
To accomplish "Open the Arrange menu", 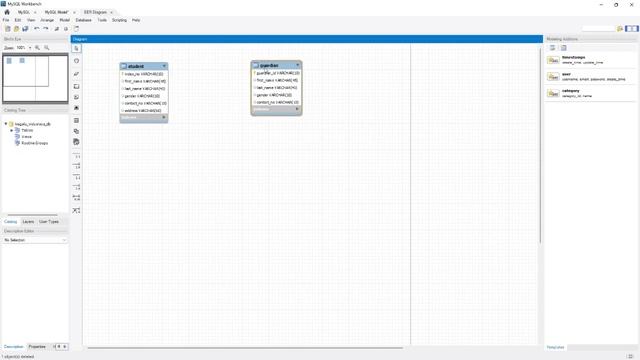I will click(x=47, y=20).
